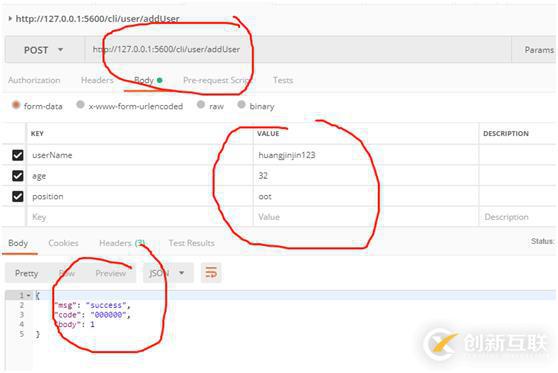Click the request URL input field
The width and height of the screenshot is (558, 373).
click(298, 49)
